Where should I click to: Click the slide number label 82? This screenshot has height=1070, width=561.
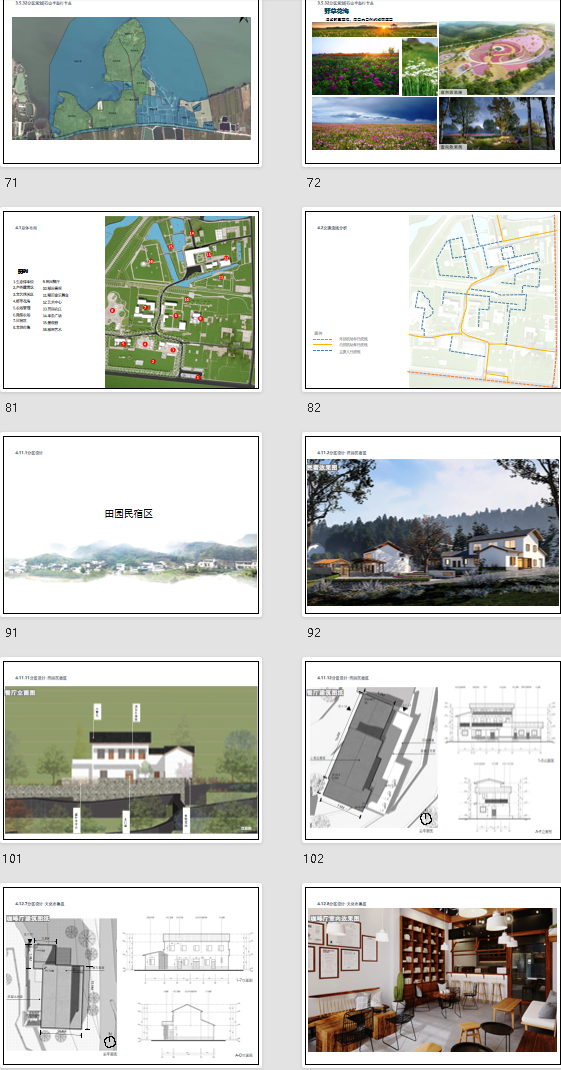313,407
